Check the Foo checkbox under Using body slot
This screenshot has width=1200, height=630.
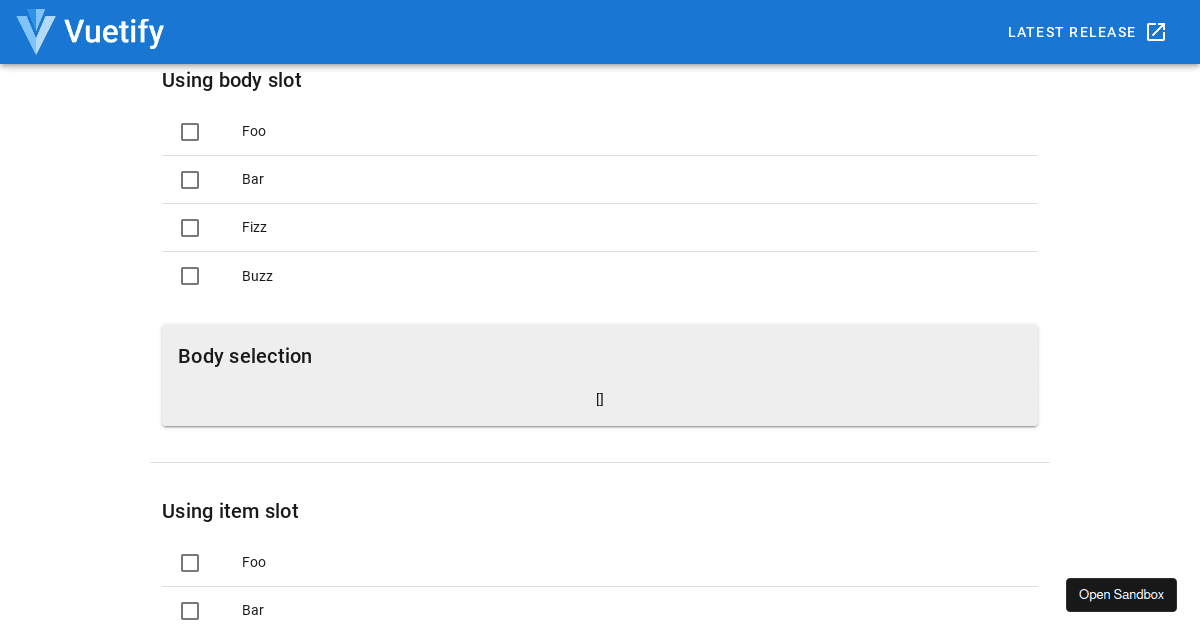[x=190, y=131]
